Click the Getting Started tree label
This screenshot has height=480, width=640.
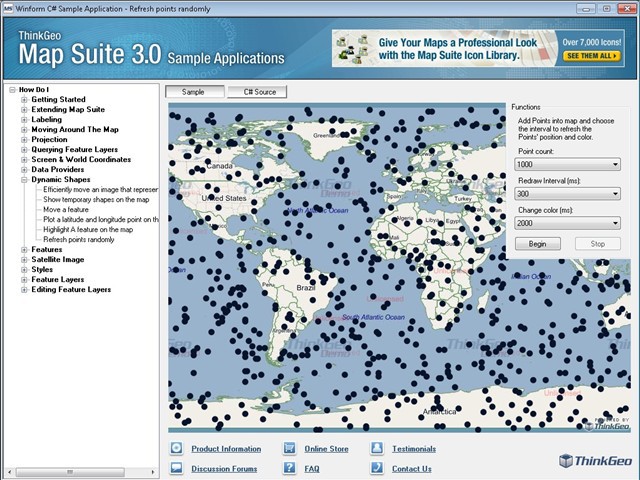58,100
